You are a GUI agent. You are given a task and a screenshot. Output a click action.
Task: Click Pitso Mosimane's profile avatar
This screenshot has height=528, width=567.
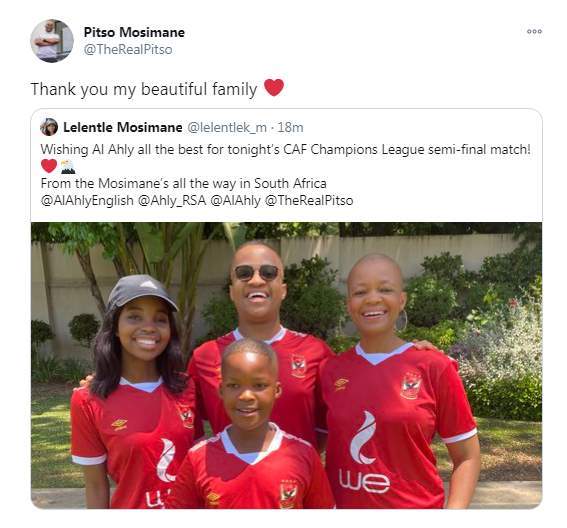click(x=52, y=41)
